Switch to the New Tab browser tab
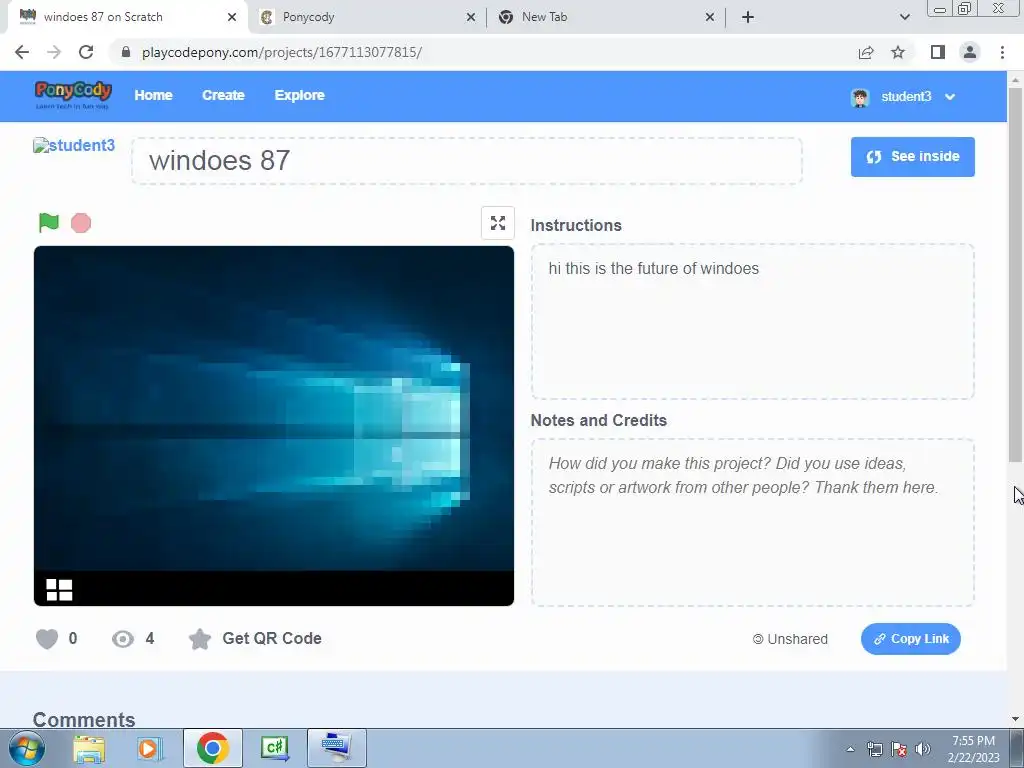 604,17
